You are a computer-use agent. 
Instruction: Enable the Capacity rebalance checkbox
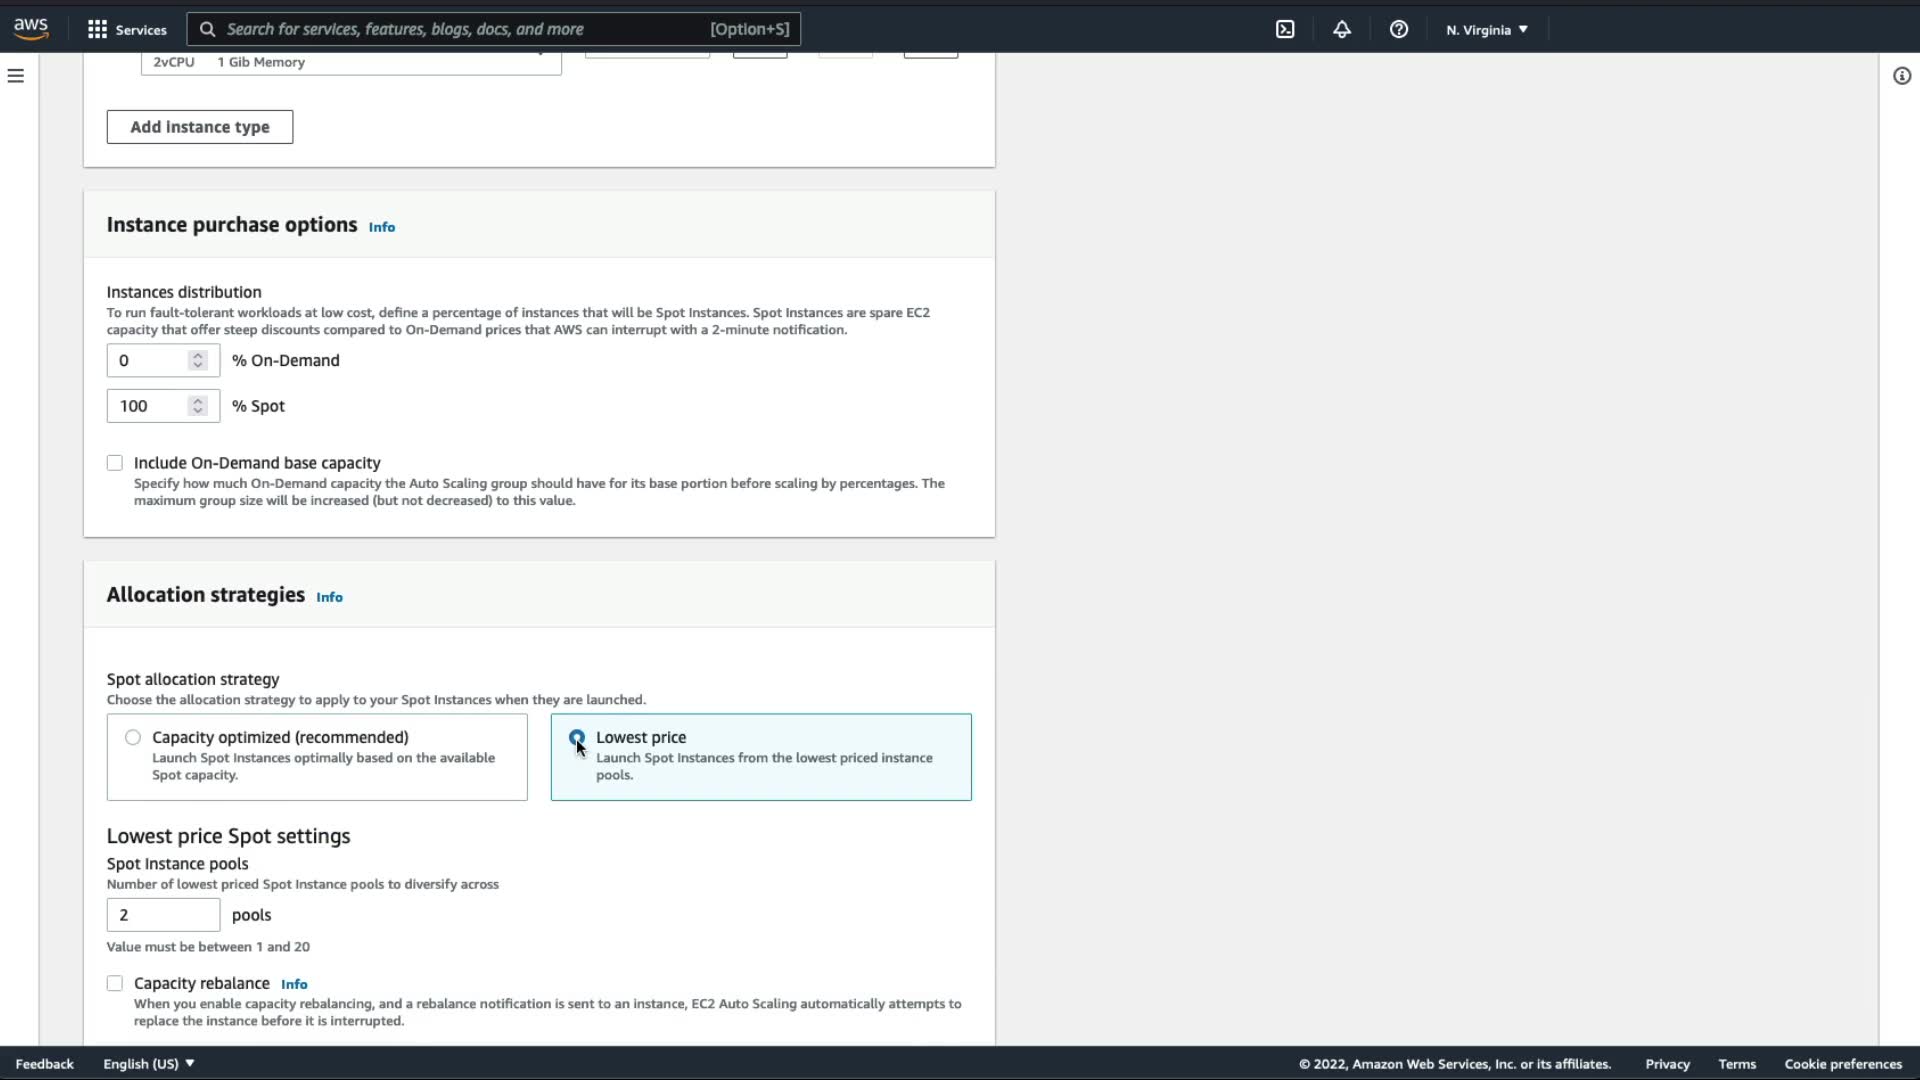coord(115,984)
